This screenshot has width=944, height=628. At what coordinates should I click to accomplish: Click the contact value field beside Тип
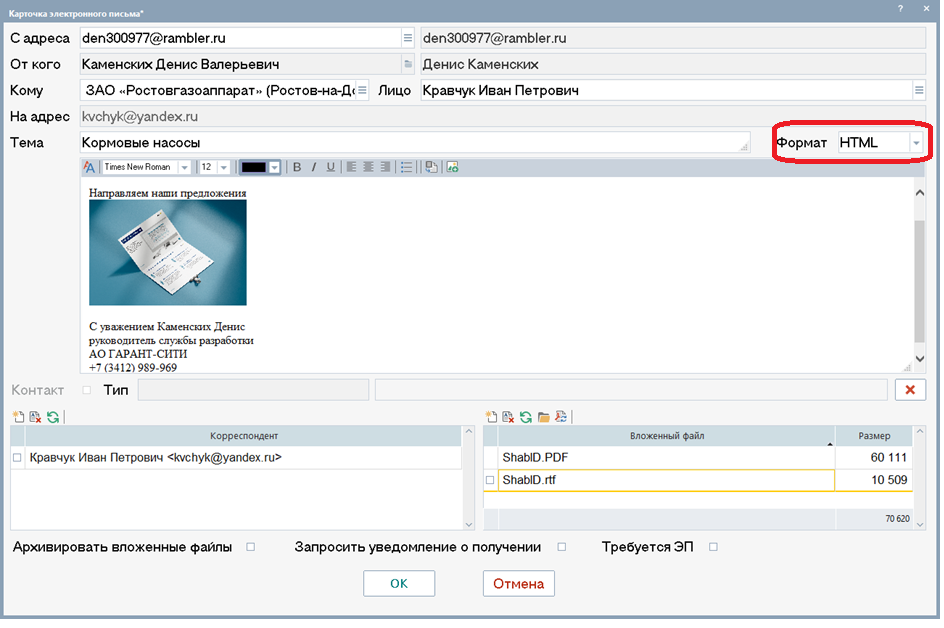pos(631,390)
